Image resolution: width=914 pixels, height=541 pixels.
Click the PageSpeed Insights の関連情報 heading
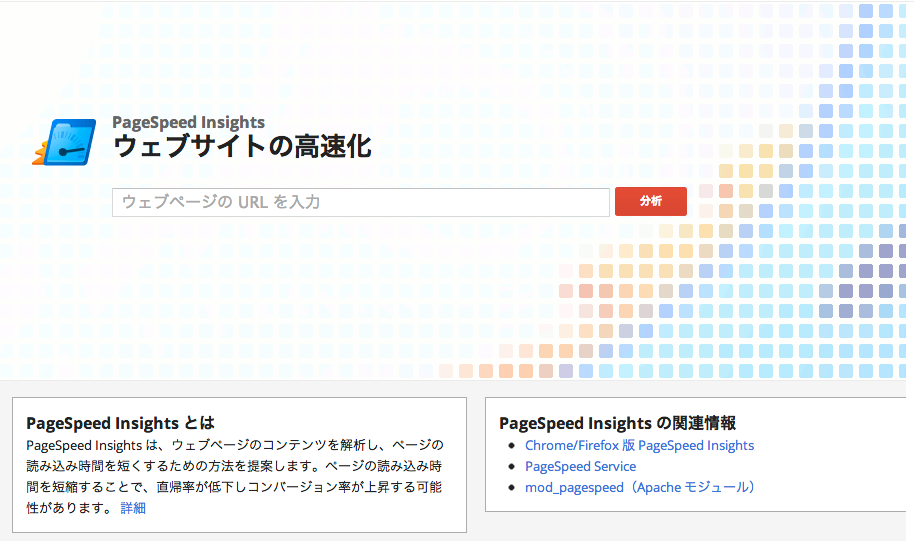click(x=617, y=423)
